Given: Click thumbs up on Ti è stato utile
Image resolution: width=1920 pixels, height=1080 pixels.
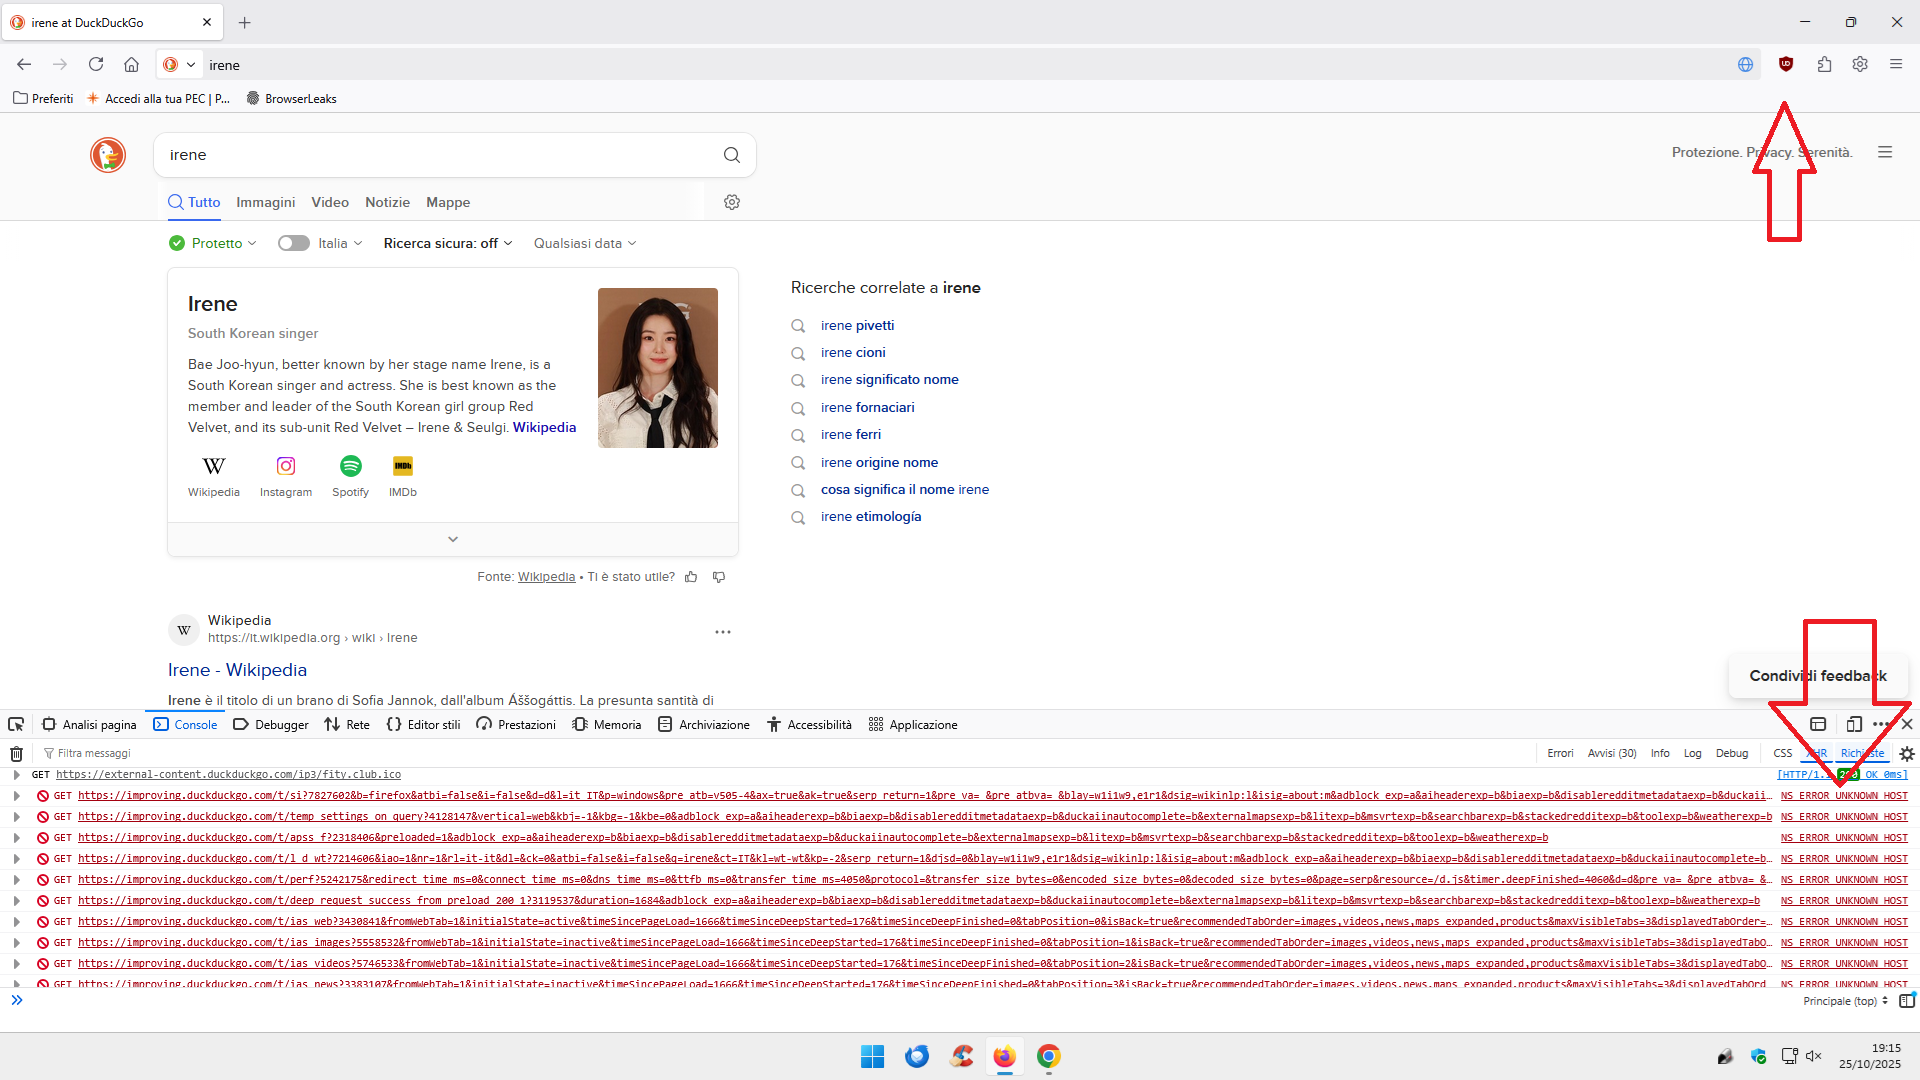Looking at the screenshot, I should [691, 577].
